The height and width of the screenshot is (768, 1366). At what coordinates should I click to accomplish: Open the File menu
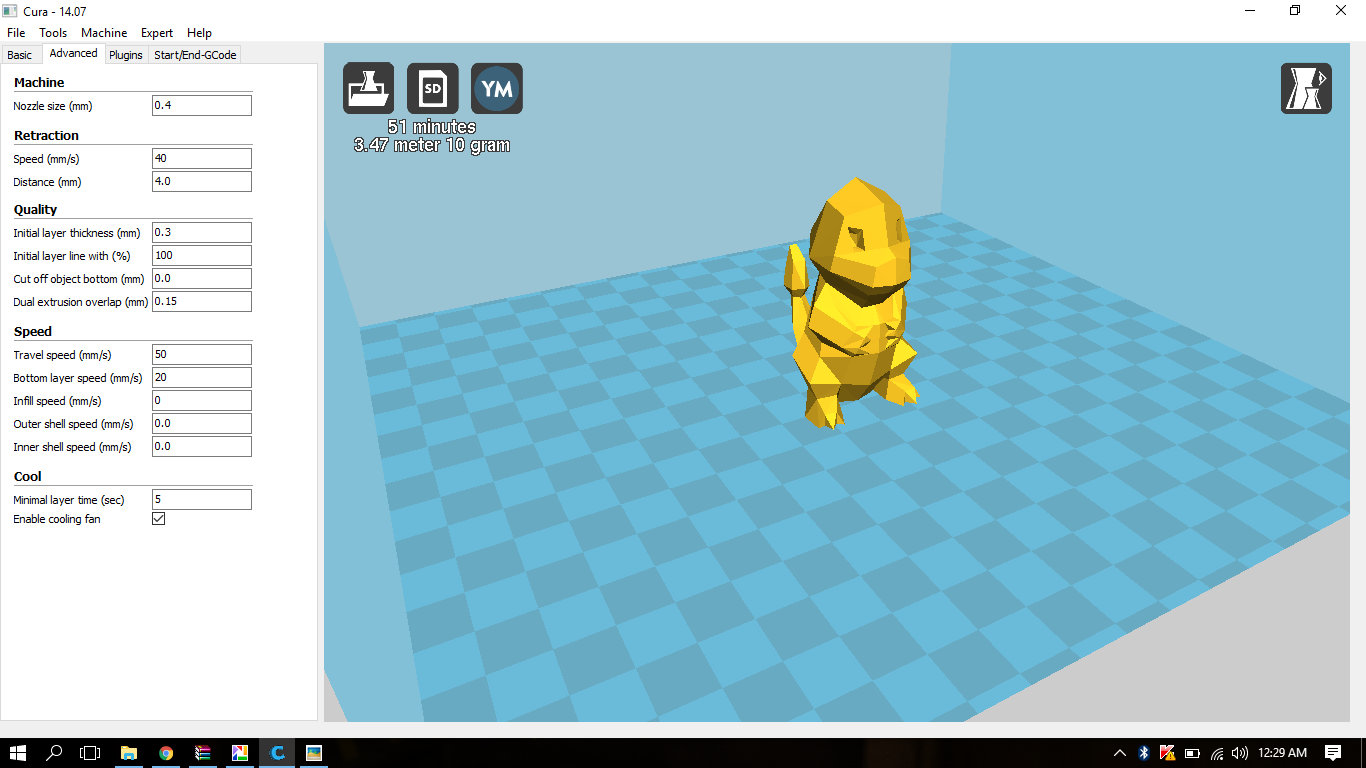pyautogui.click(x=16, y=33)
